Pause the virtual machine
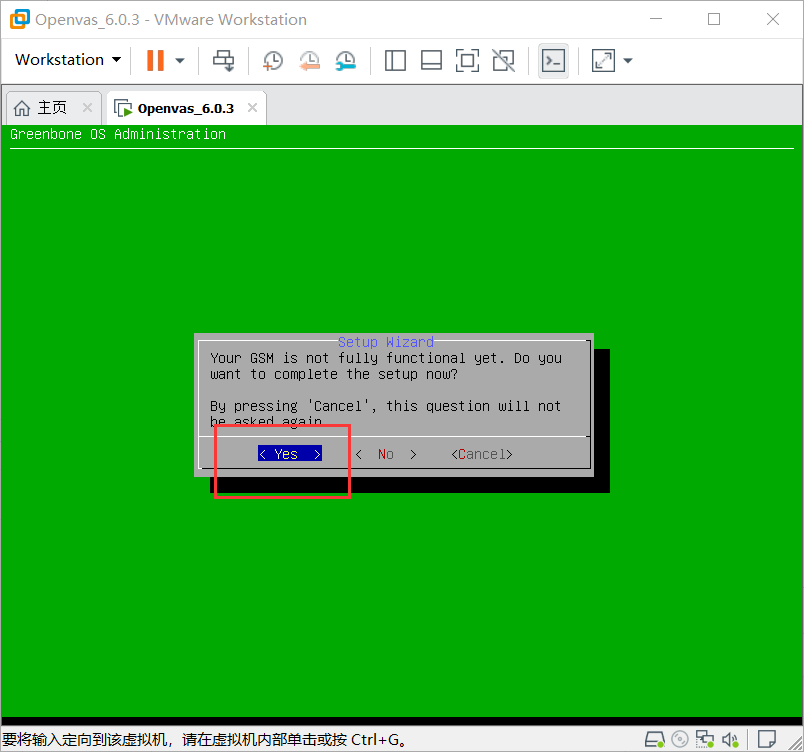This screenshot has width=804, height=752. 155,60
